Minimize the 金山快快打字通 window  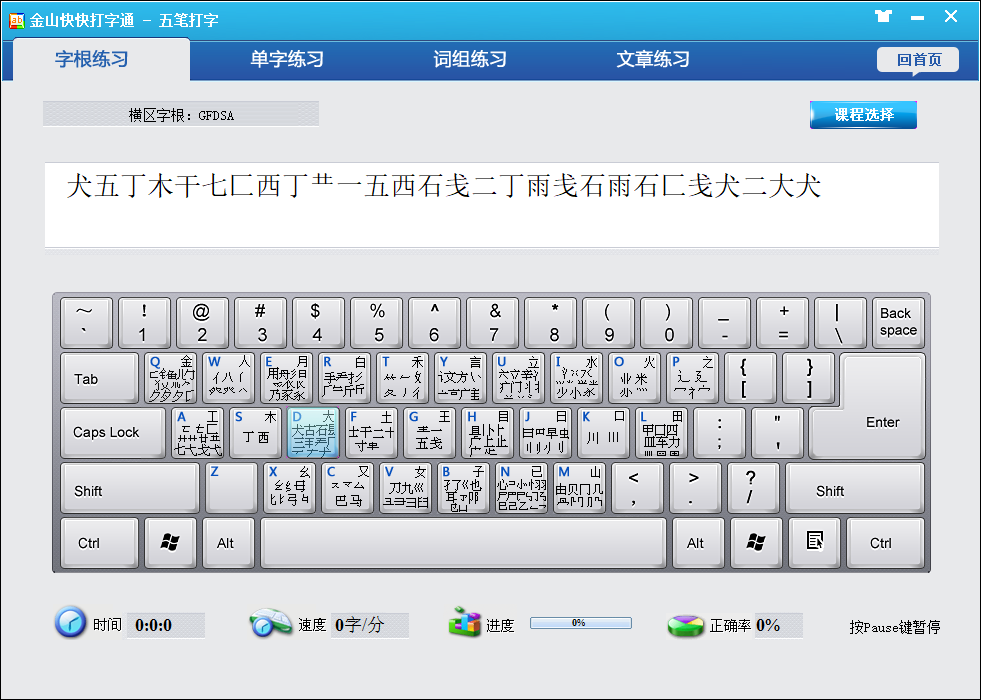pyautogui.click(x=917, y=18)
